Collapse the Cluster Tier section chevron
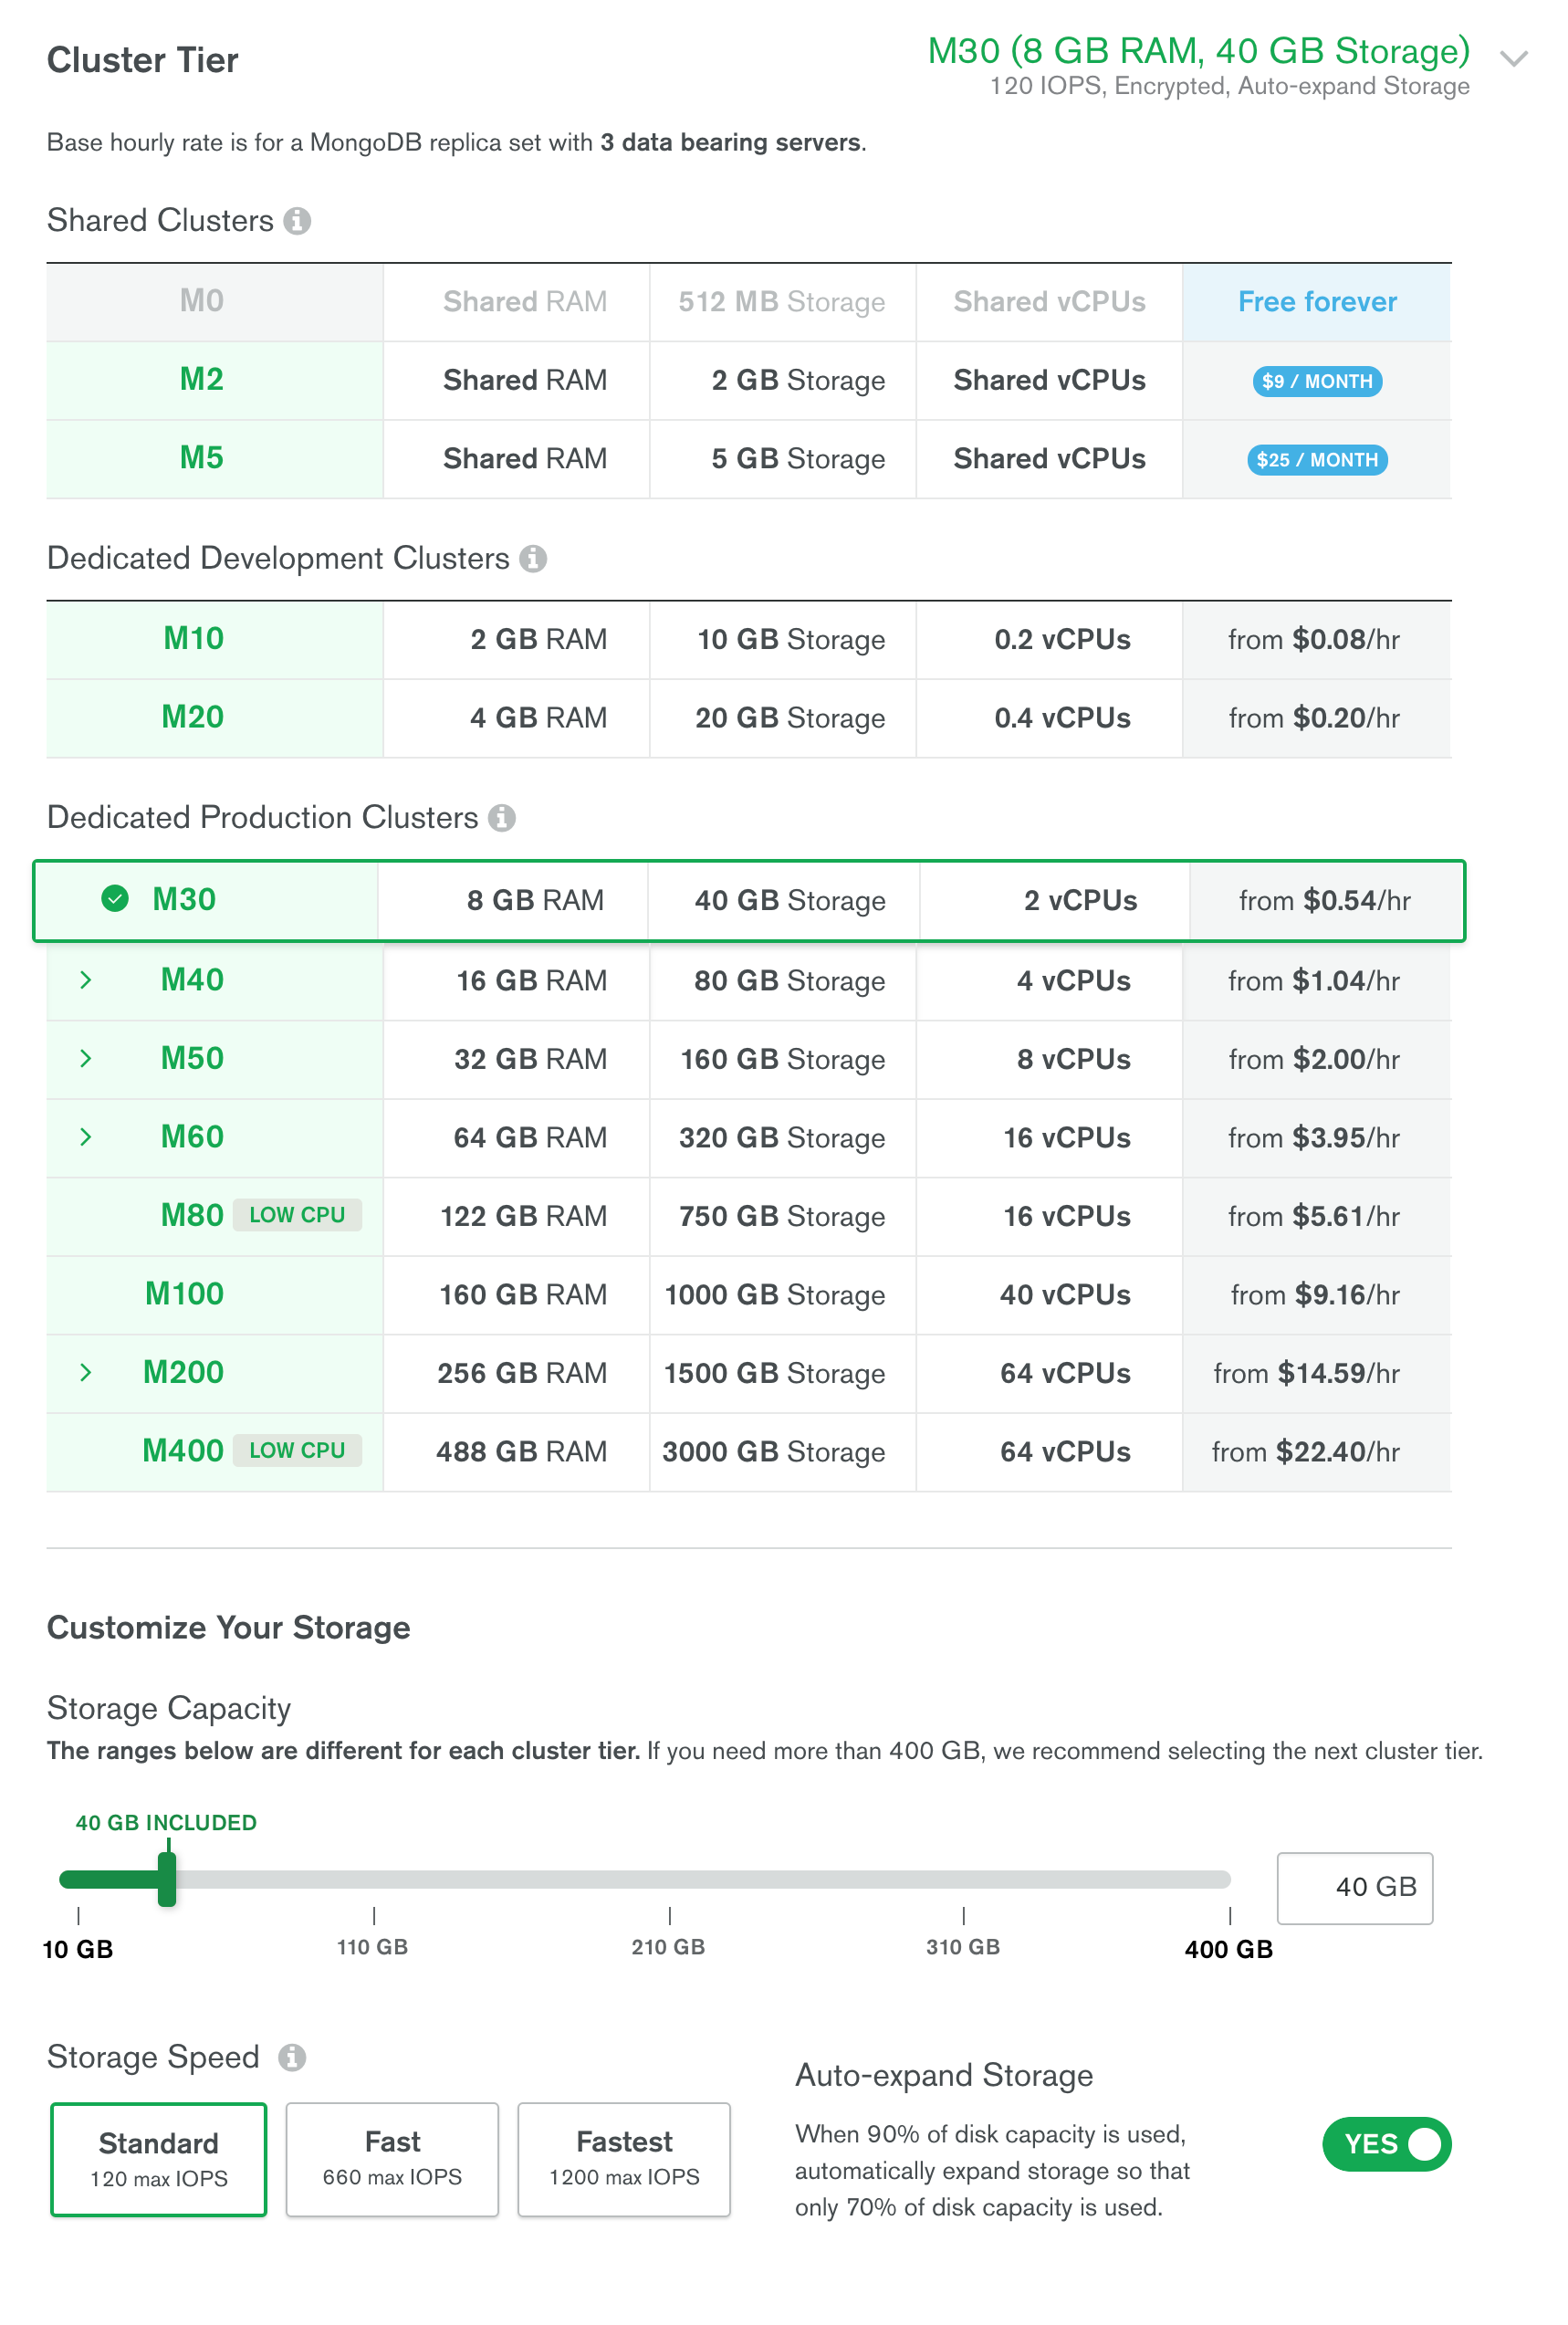Viewport: 1568px width, 2325px height. 1513,59
